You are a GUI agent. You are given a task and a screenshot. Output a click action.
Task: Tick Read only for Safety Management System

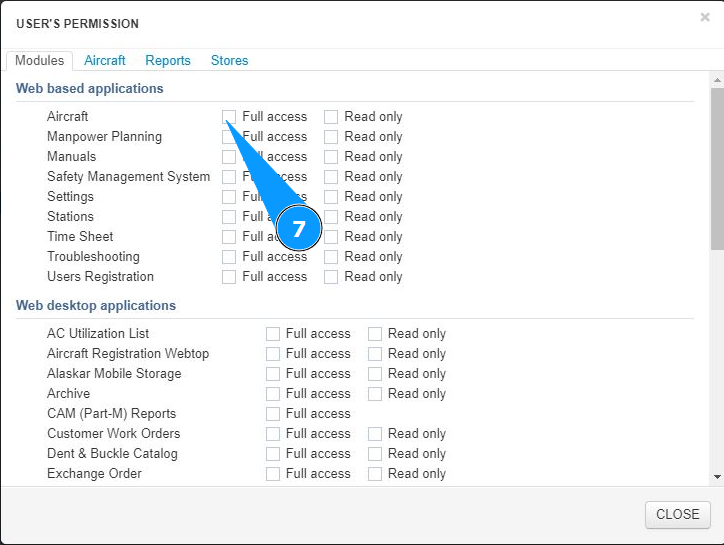pos(331,177)
